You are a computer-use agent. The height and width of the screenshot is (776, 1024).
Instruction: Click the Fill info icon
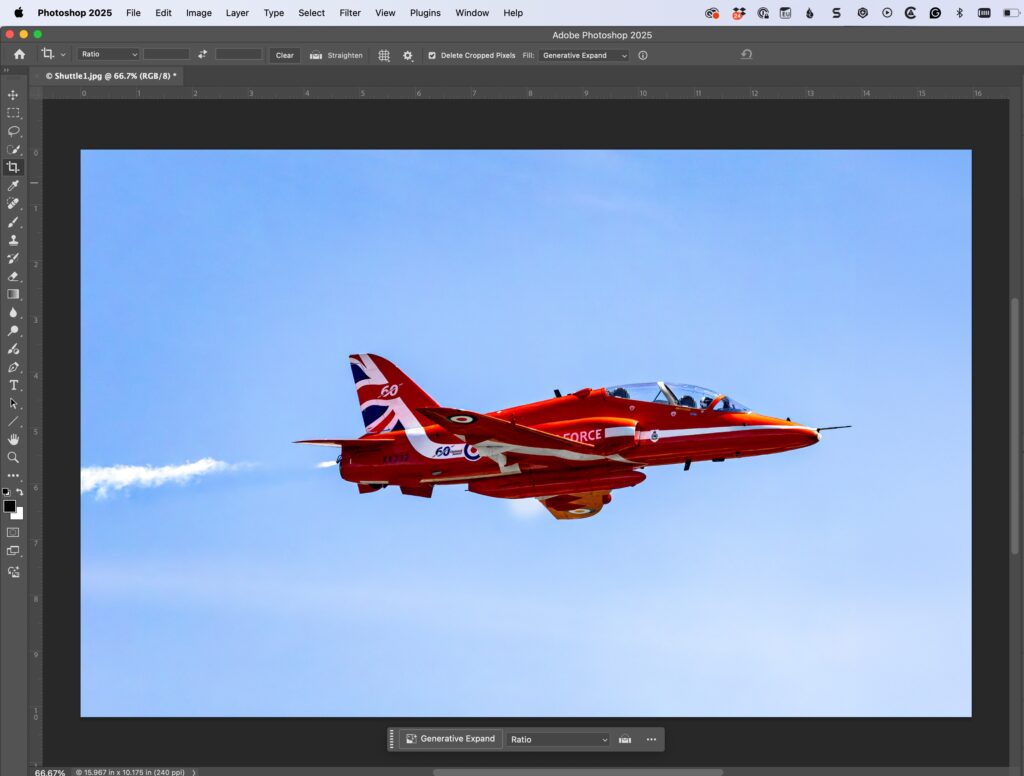(643, 56)
